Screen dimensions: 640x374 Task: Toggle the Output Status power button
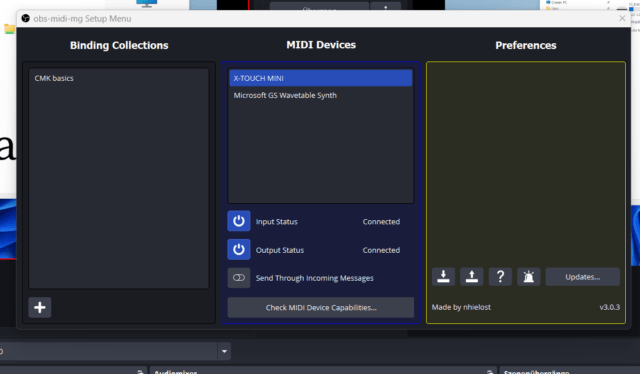tap(239, 249)
